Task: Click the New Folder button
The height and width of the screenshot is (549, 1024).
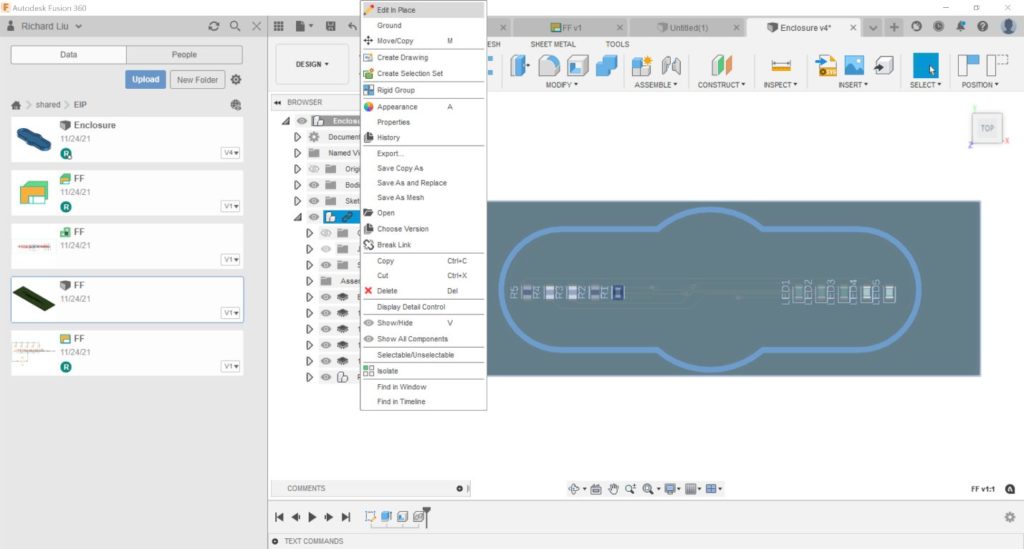Action: (x=196, y=79)
